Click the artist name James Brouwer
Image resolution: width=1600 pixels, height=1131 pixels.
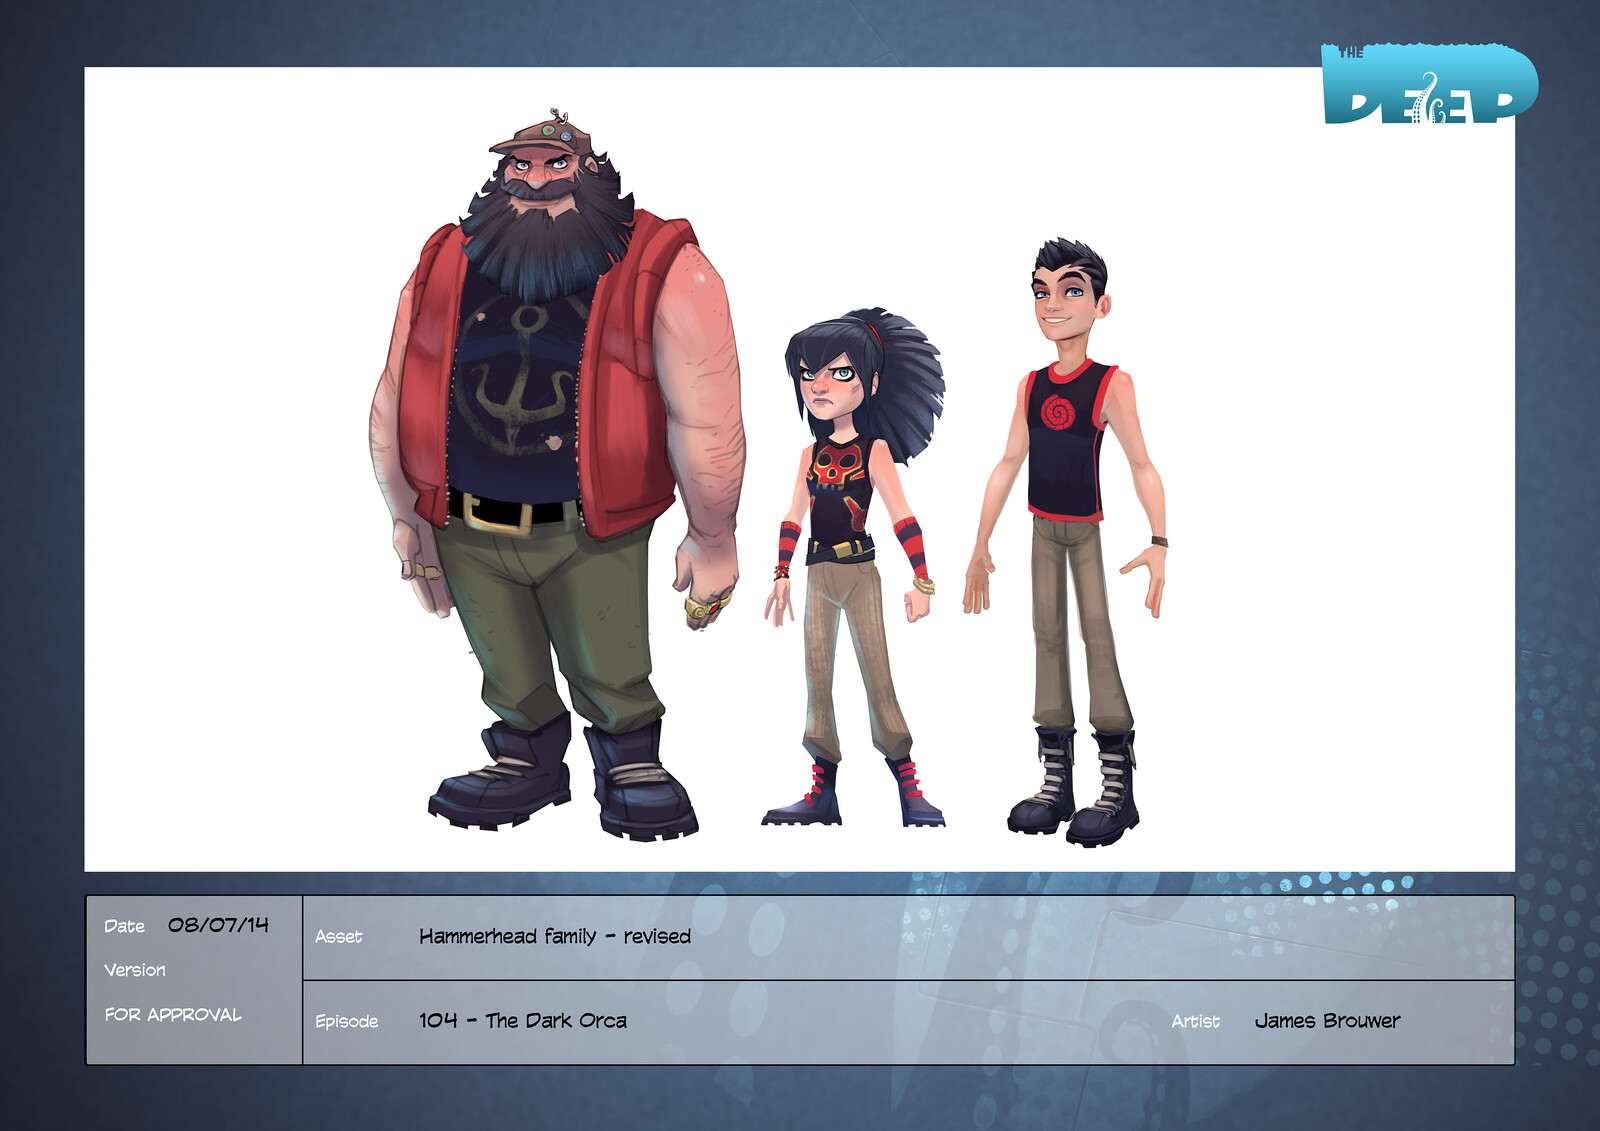pos(1328,1020)
